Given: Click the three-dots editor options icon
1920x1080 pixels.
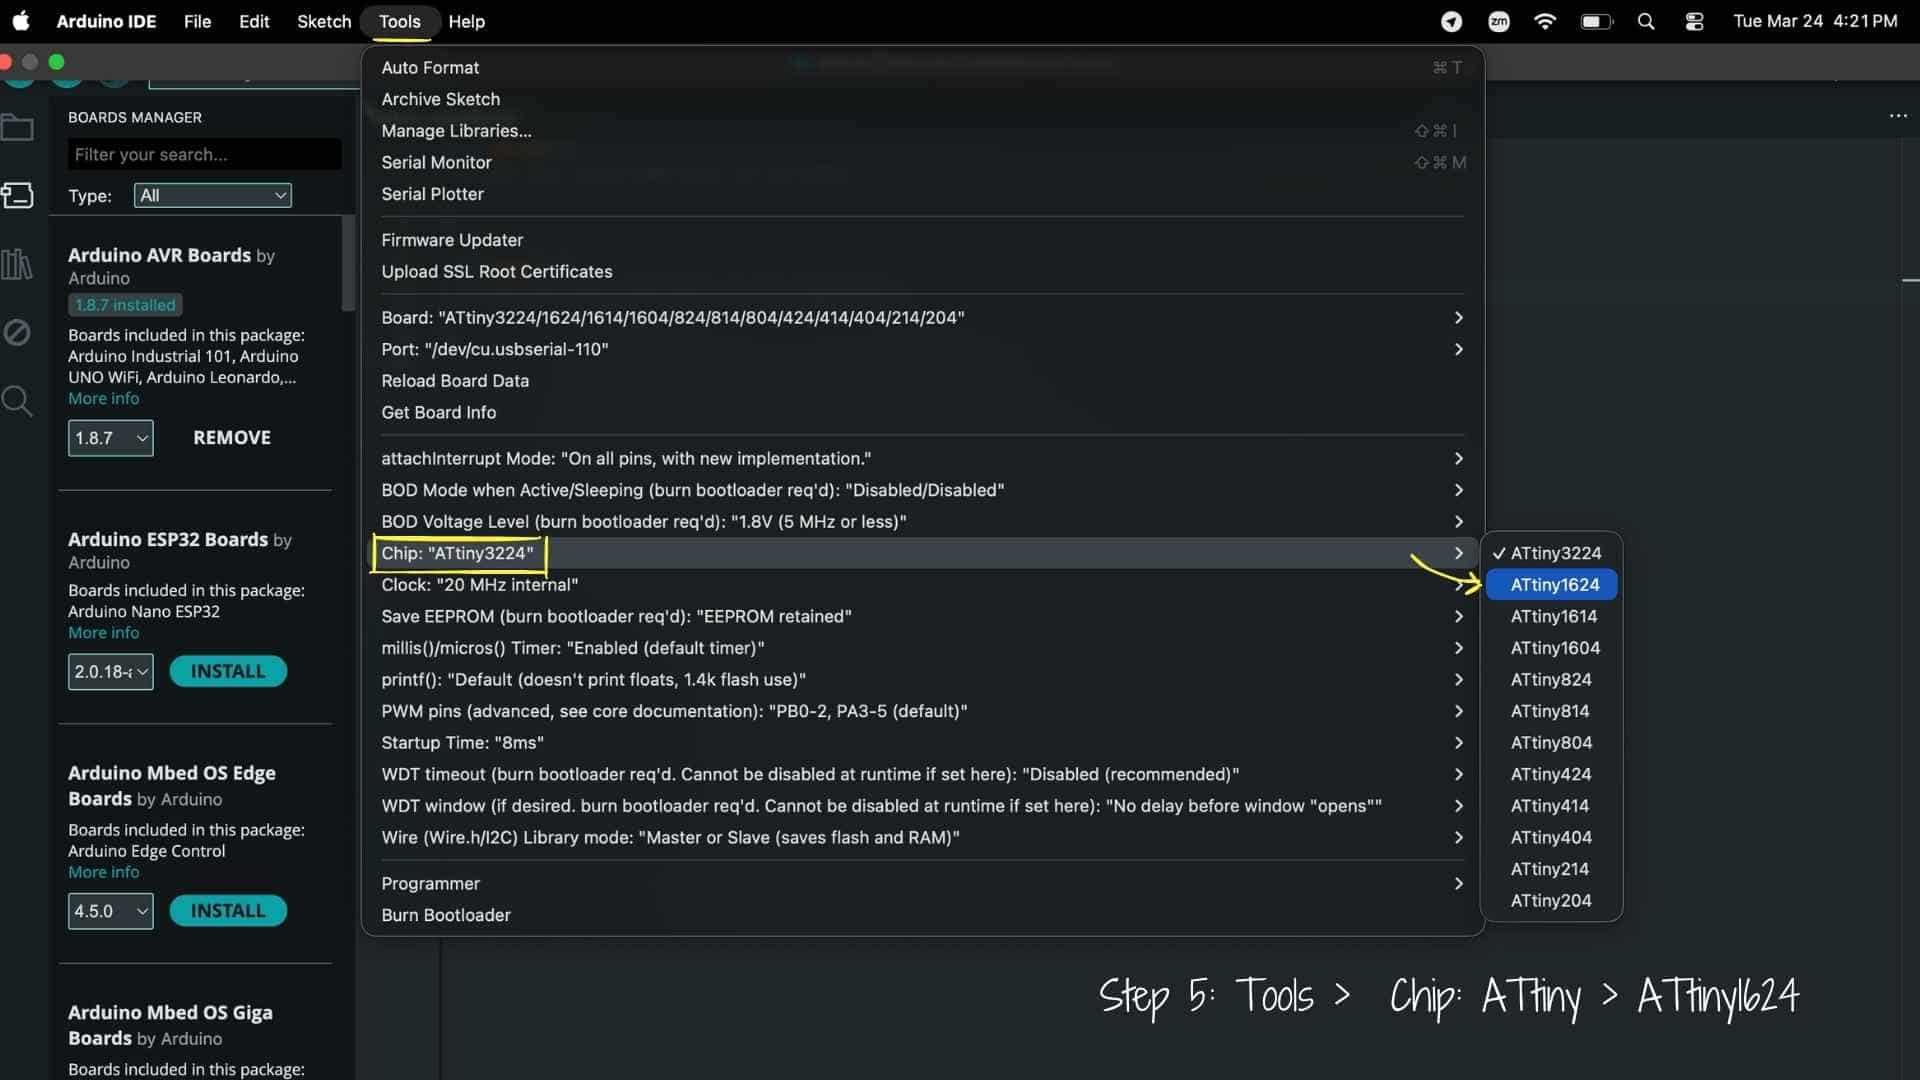Looking at the screenshot, I should click(x=1898, y=116).
